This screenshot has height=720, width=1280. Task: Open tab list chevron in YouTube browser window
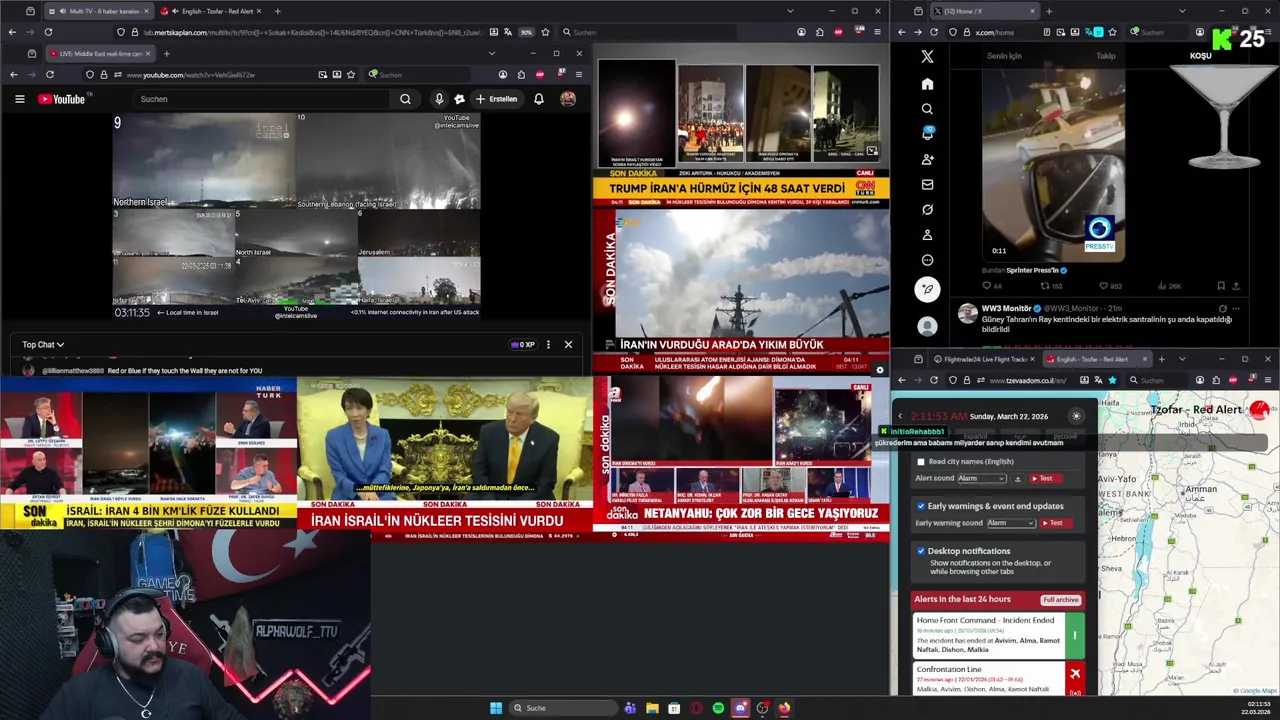tap(491, 53)
